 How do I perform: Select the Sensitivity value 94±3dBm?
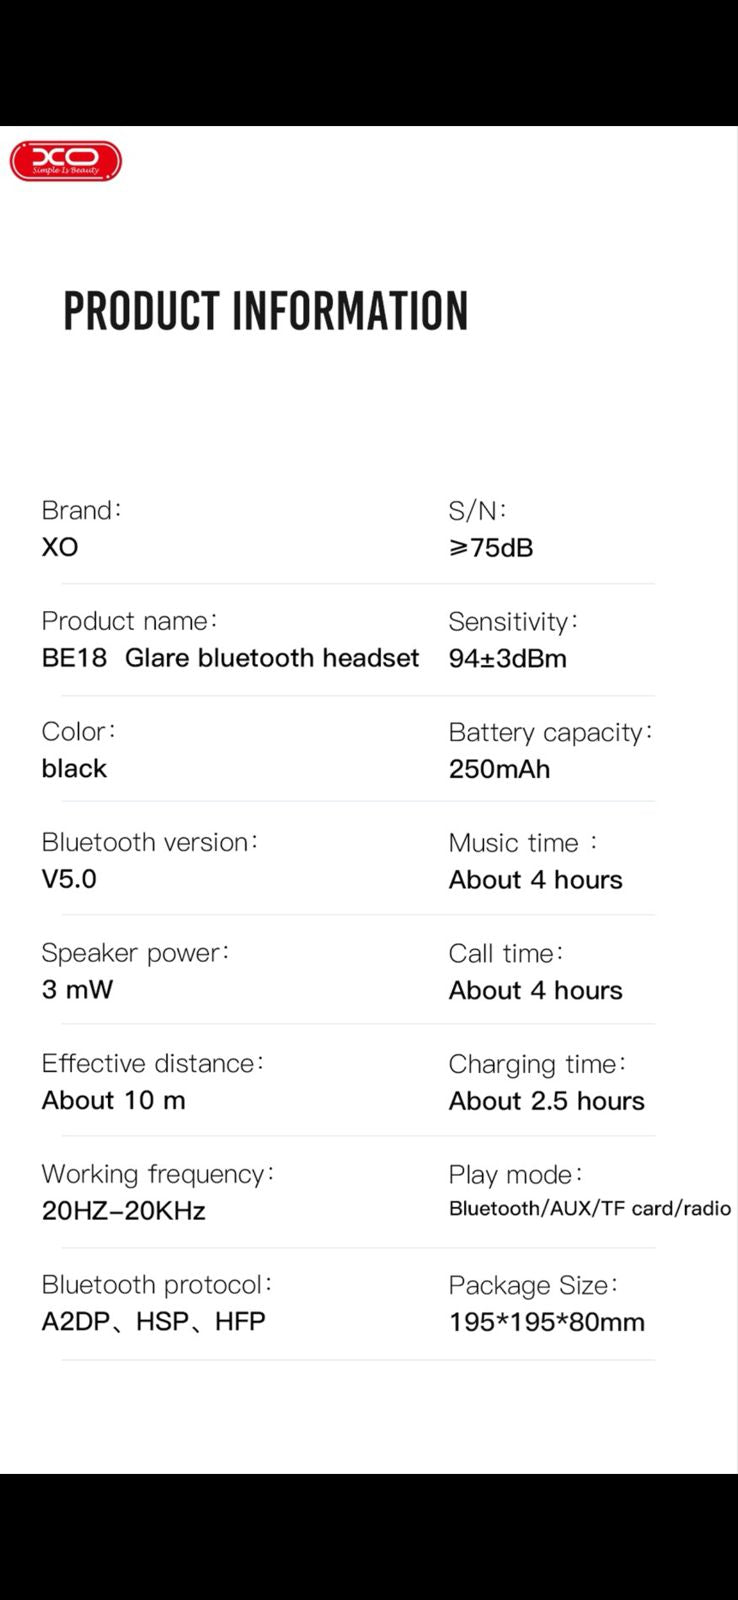pos(507,659)
